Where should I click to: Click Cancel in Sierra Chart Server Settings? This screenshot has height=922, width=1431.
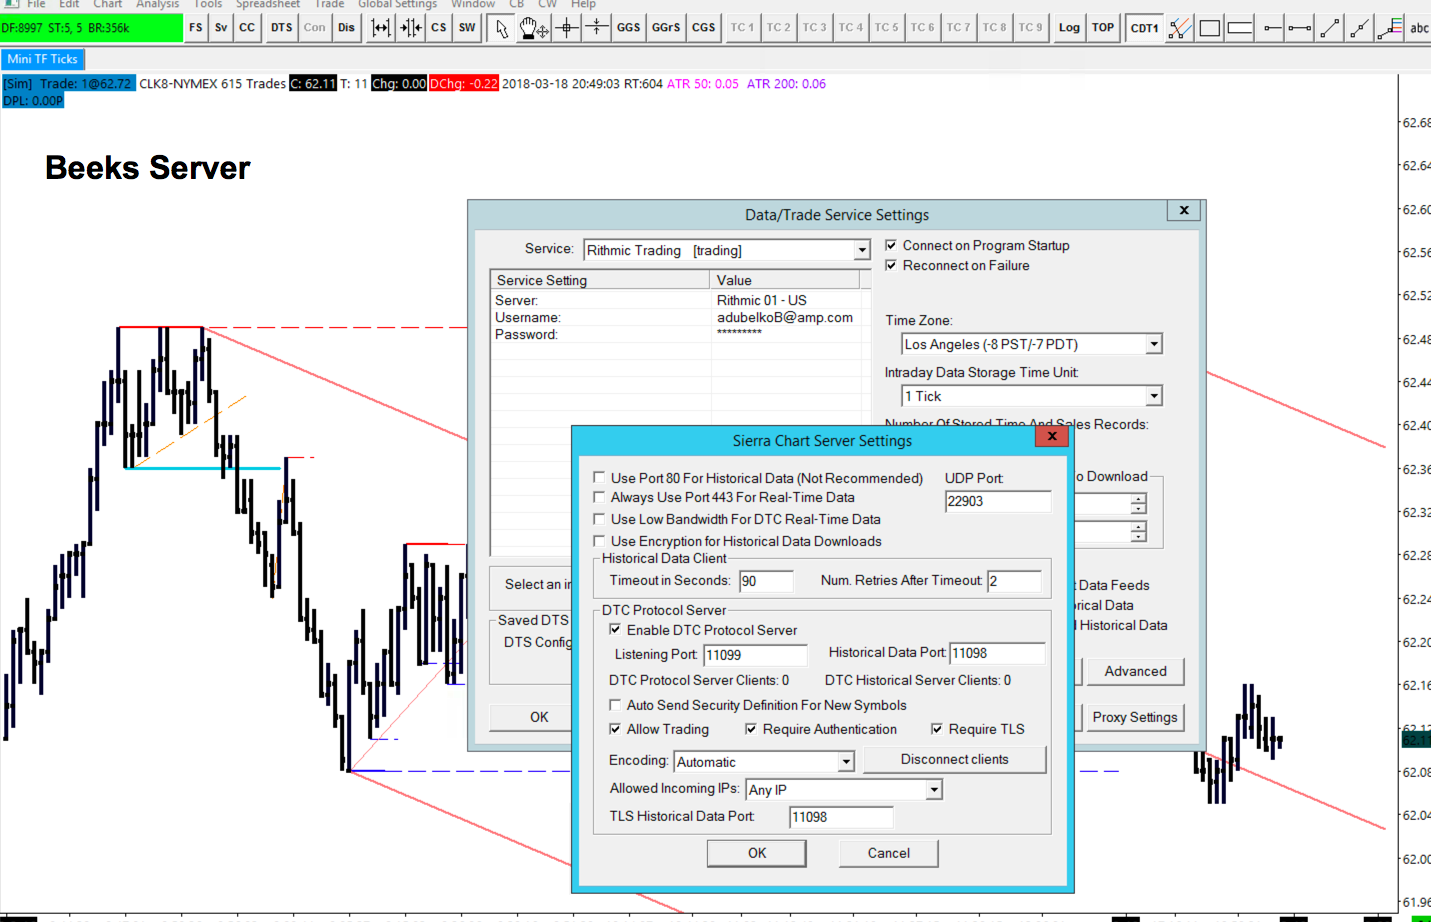click(889, 853)
